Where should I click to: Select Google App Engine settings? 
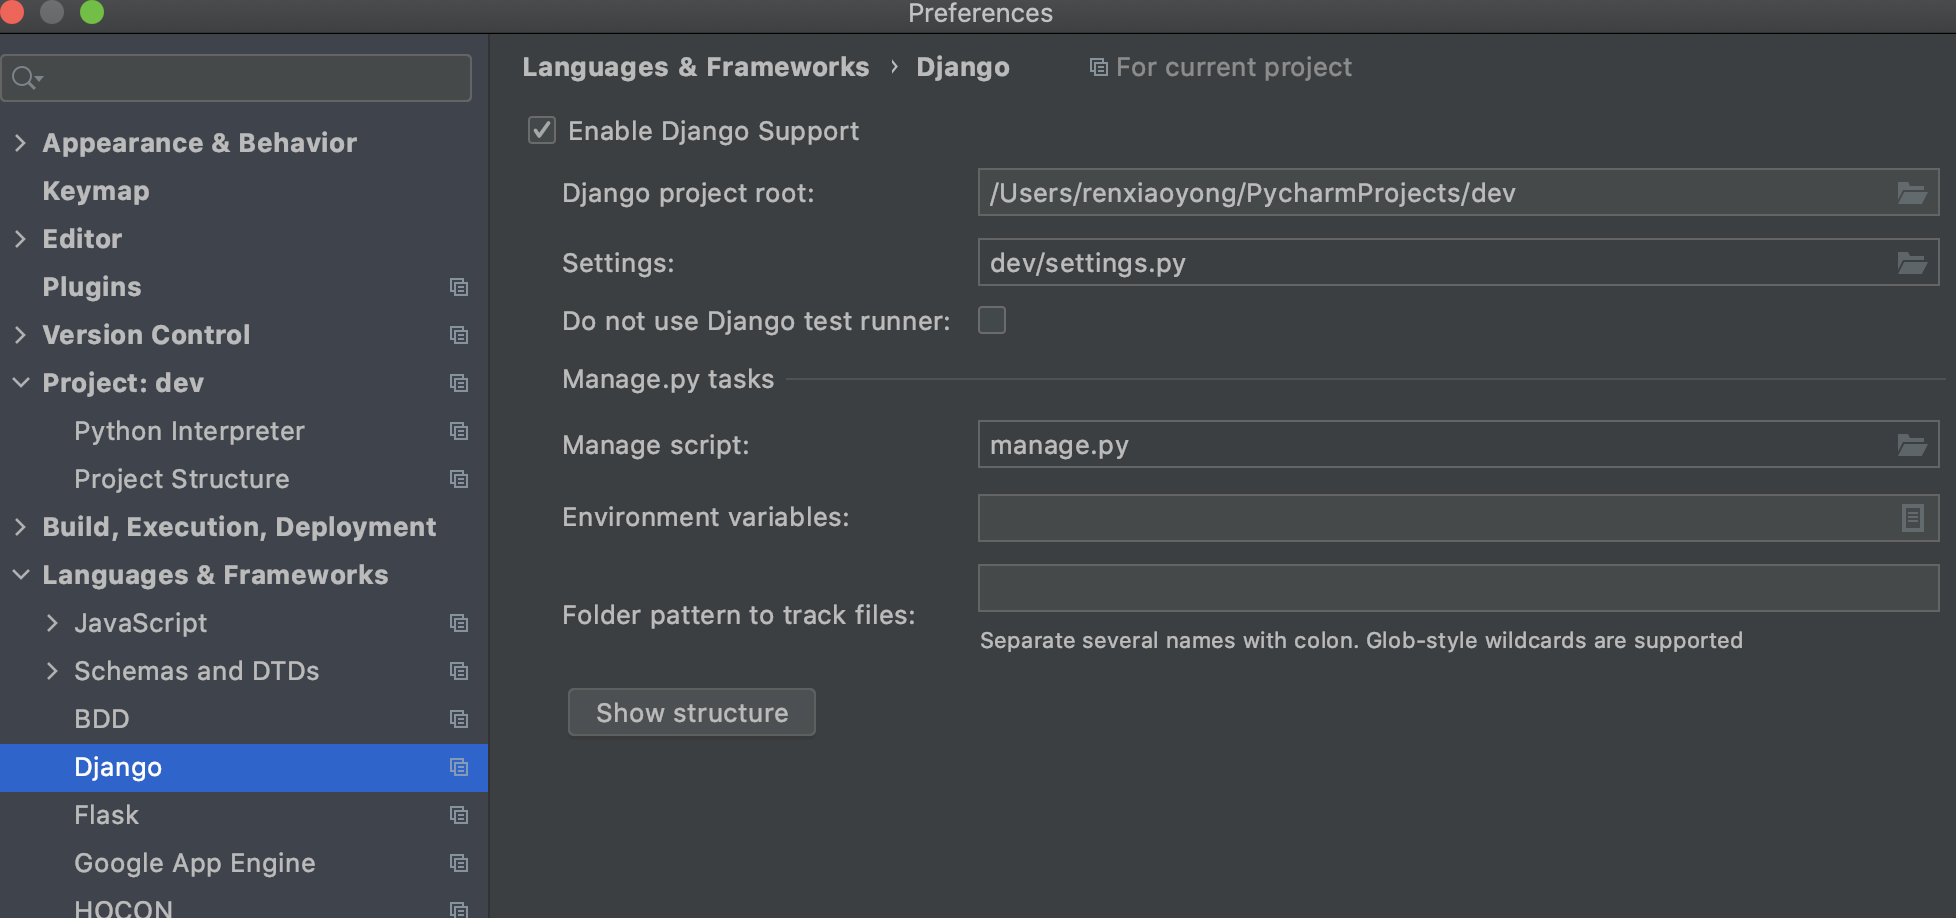[195, 863]
